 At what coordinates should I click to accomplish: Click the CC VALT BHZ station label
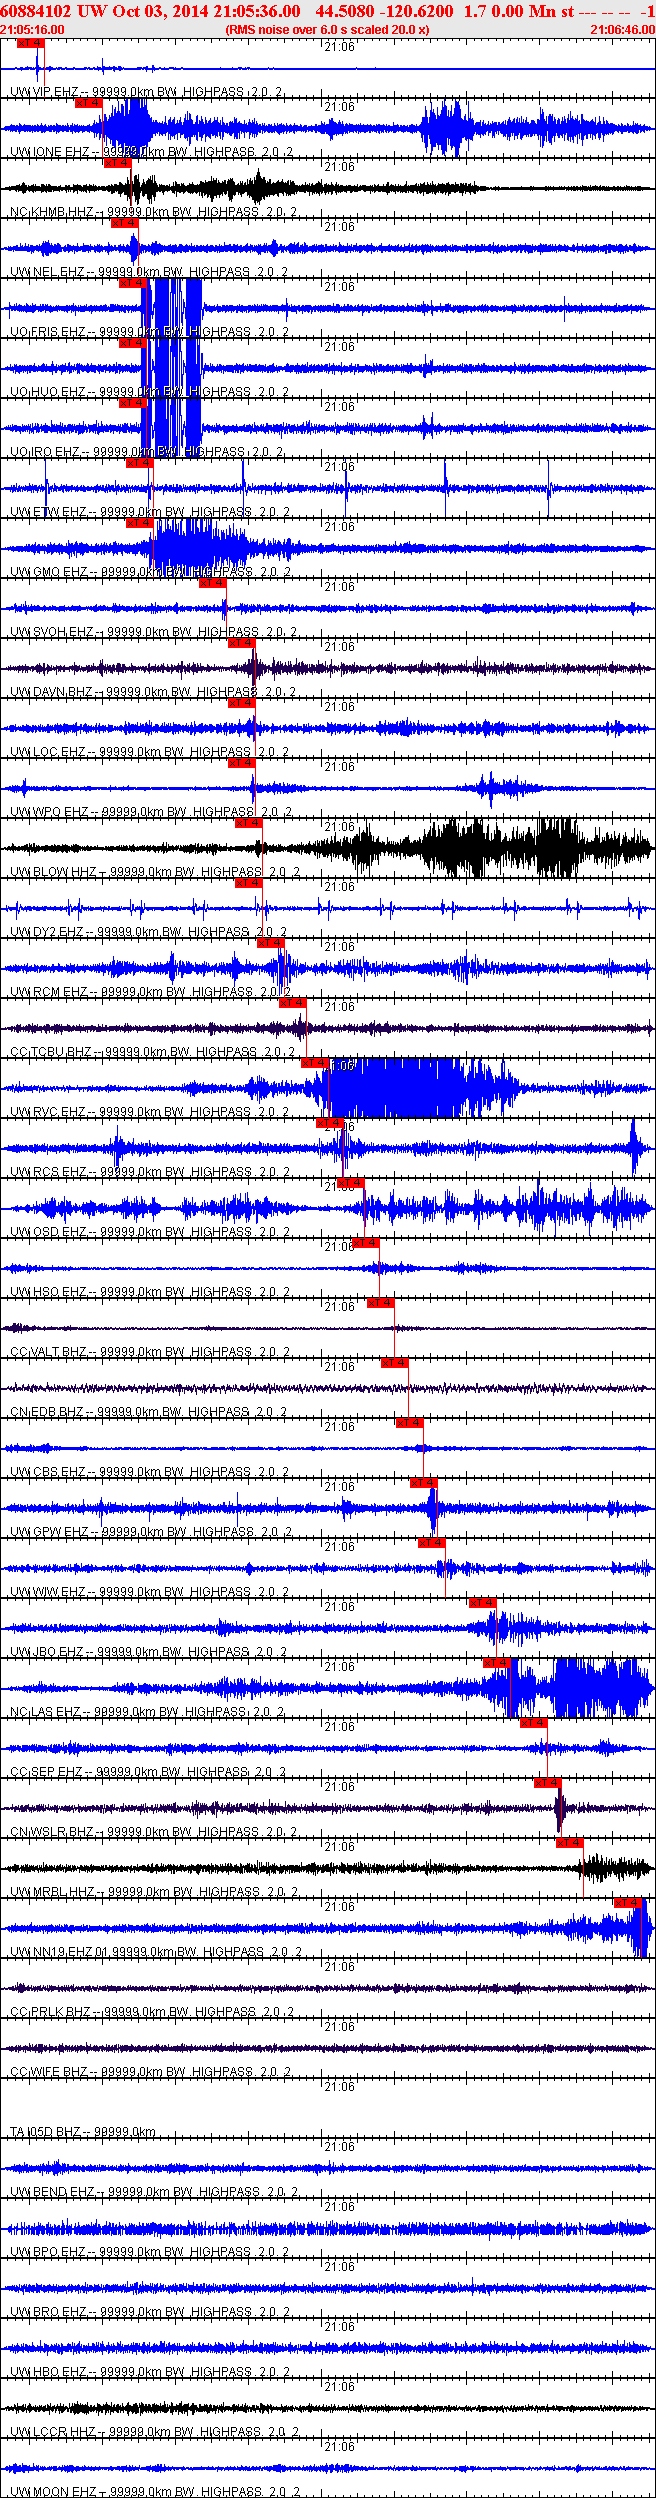(x=150, y=1352)
